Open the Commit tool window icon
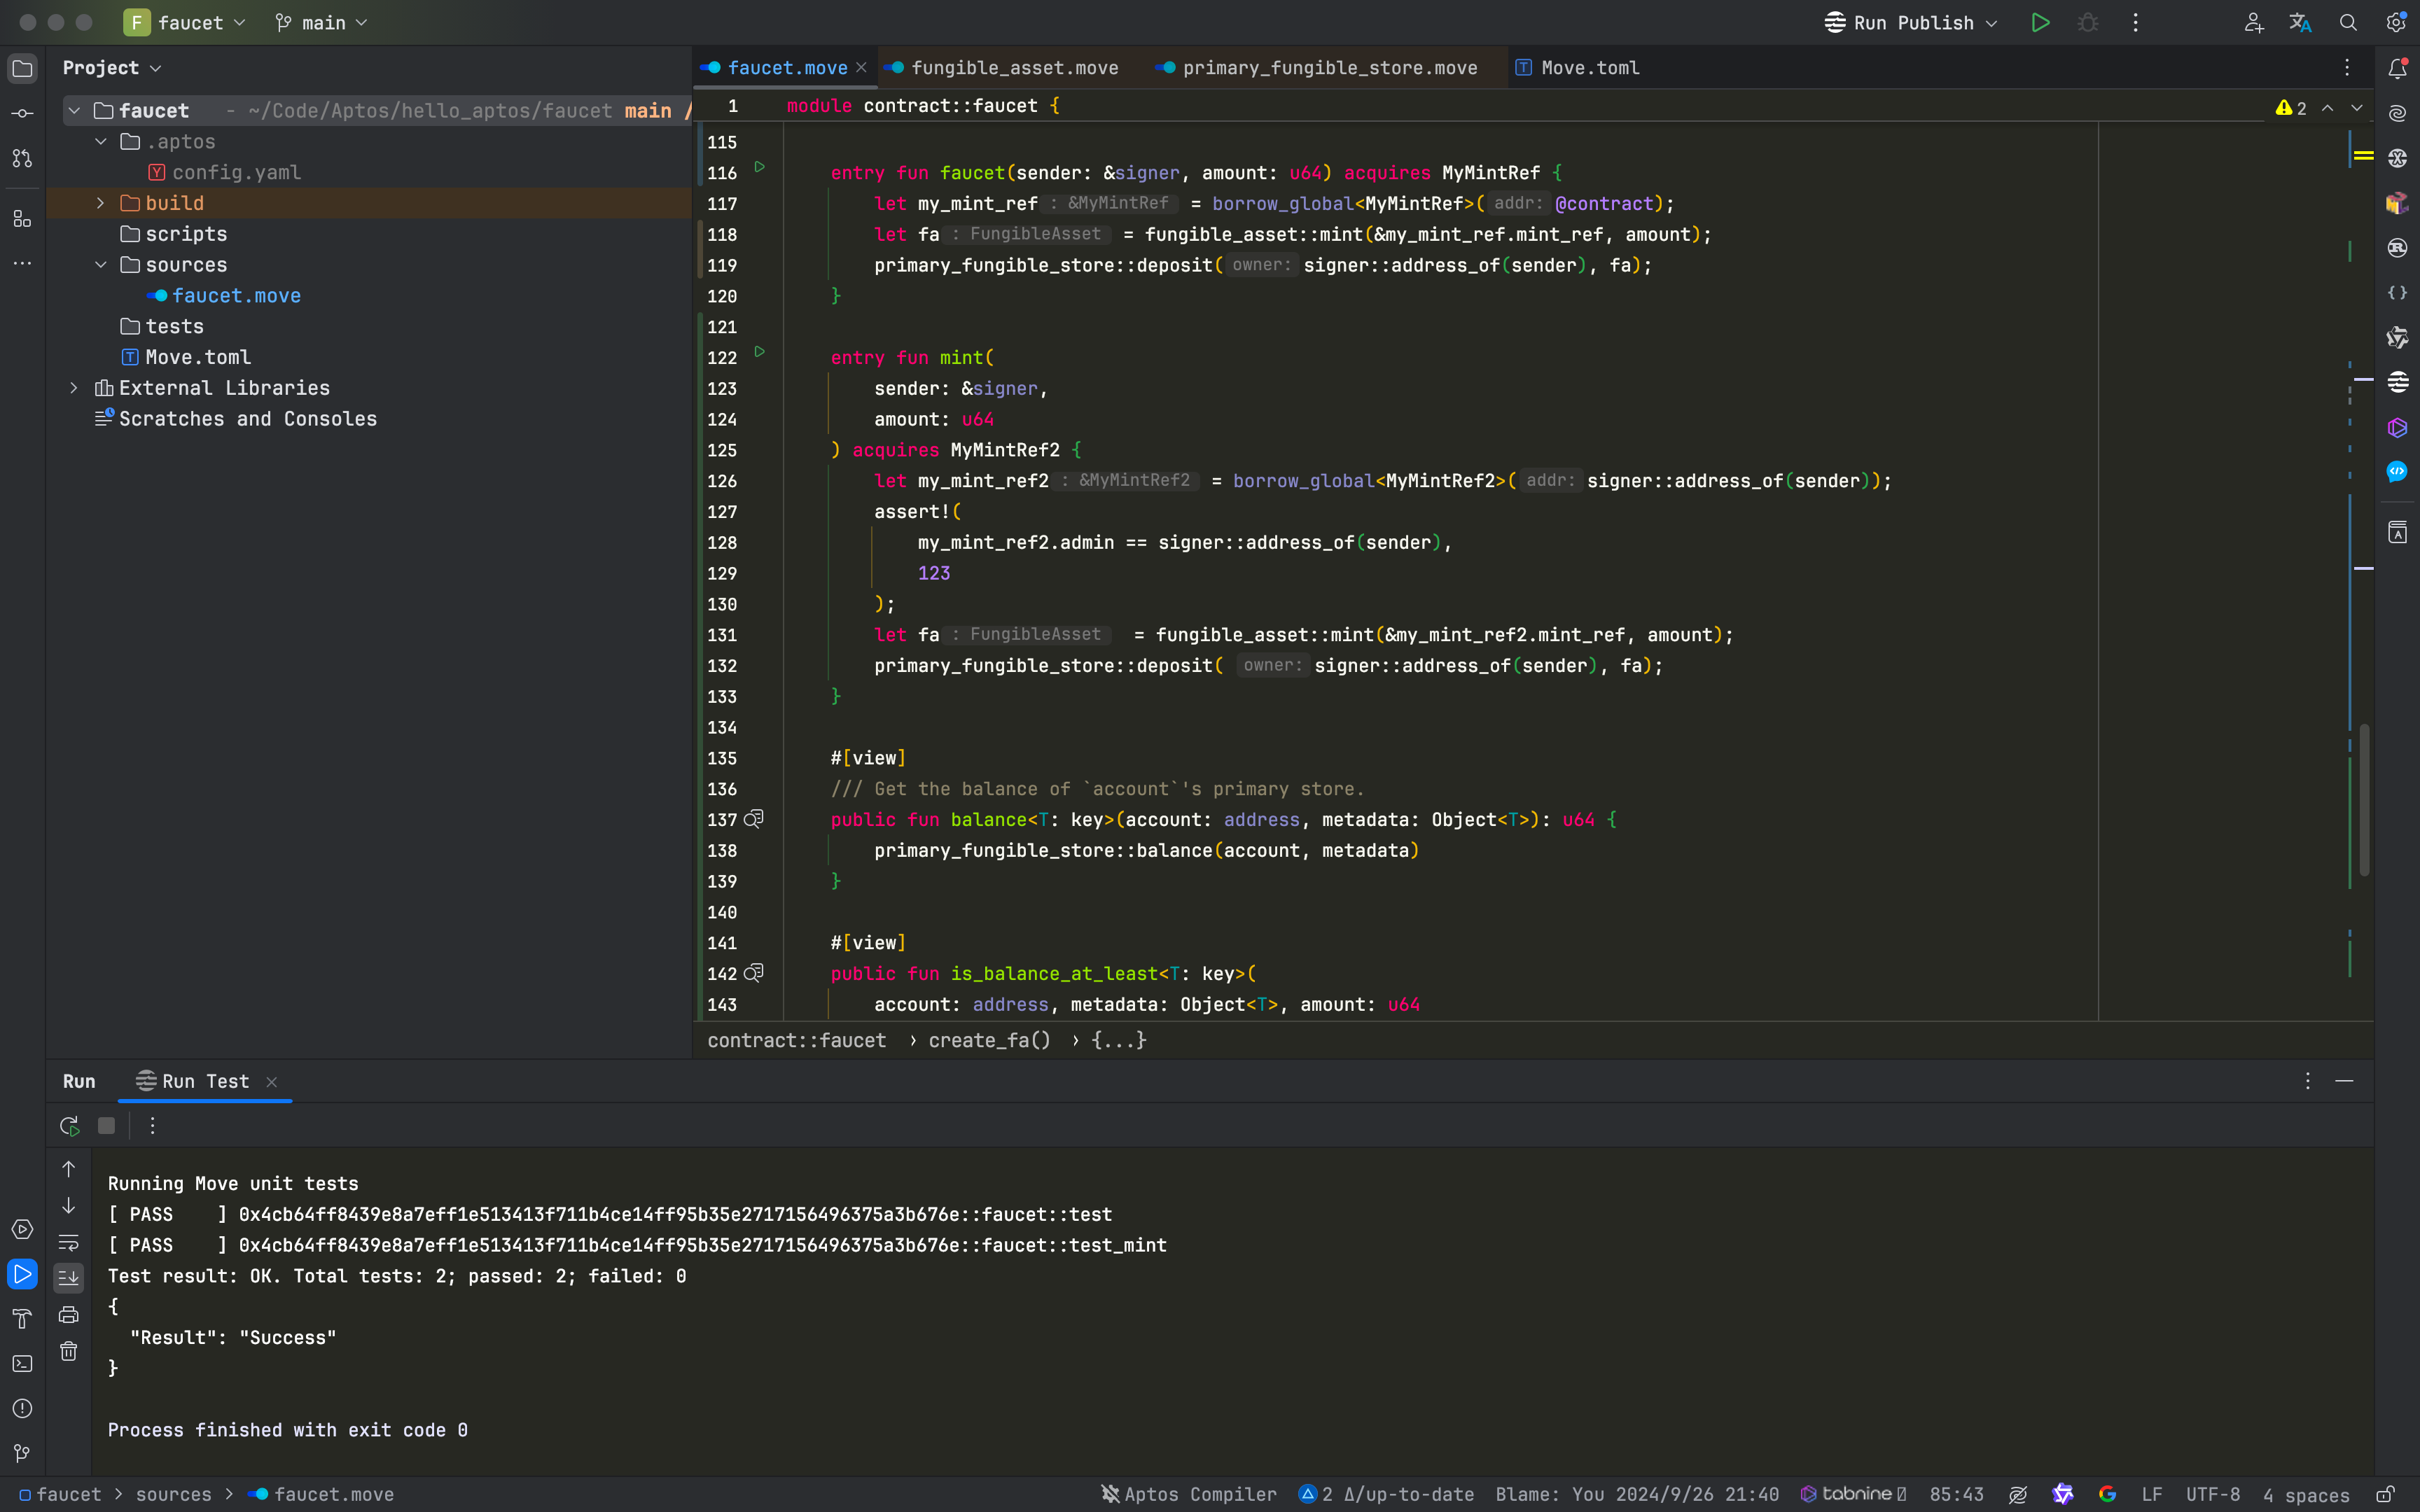 (x=22, y=113)
